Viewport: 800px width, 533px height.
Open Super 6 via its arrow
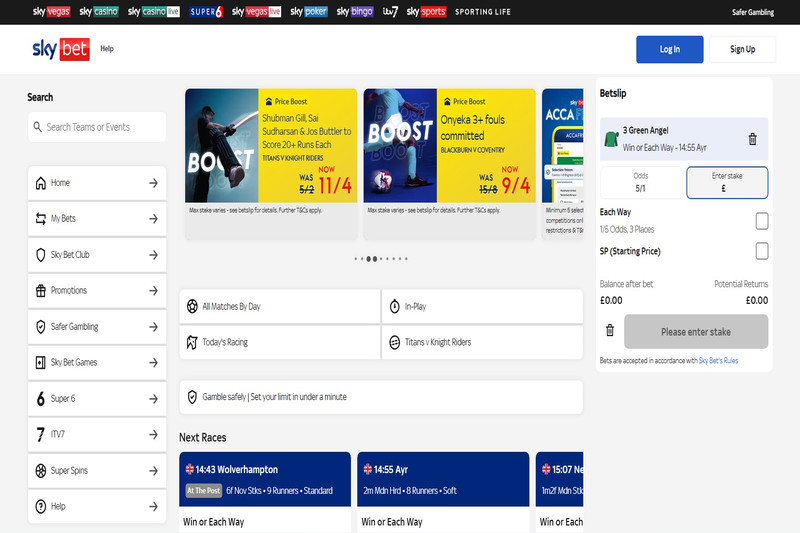click(153, 398)
